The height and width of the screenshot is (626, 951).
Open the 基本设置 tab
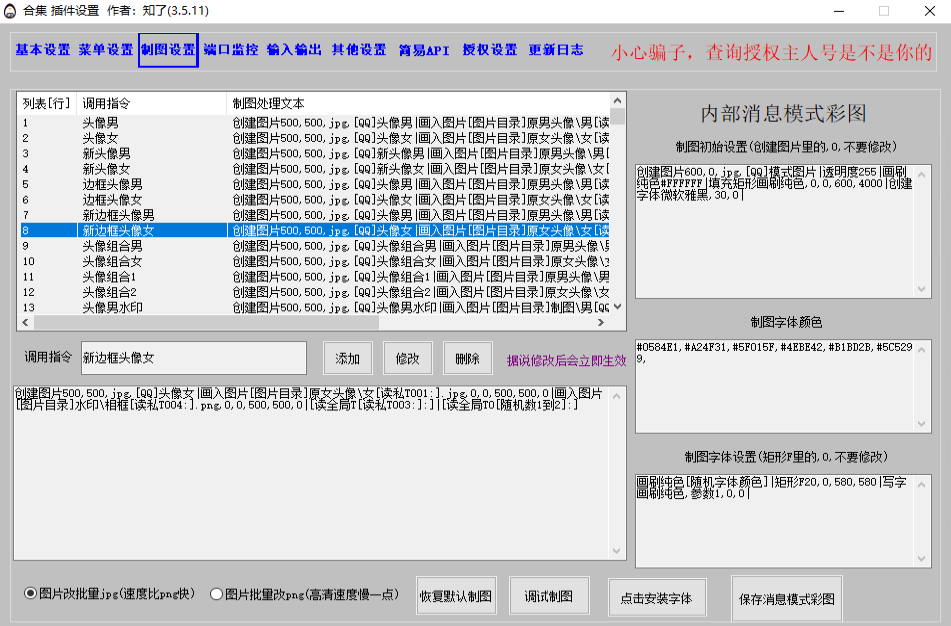43,50
